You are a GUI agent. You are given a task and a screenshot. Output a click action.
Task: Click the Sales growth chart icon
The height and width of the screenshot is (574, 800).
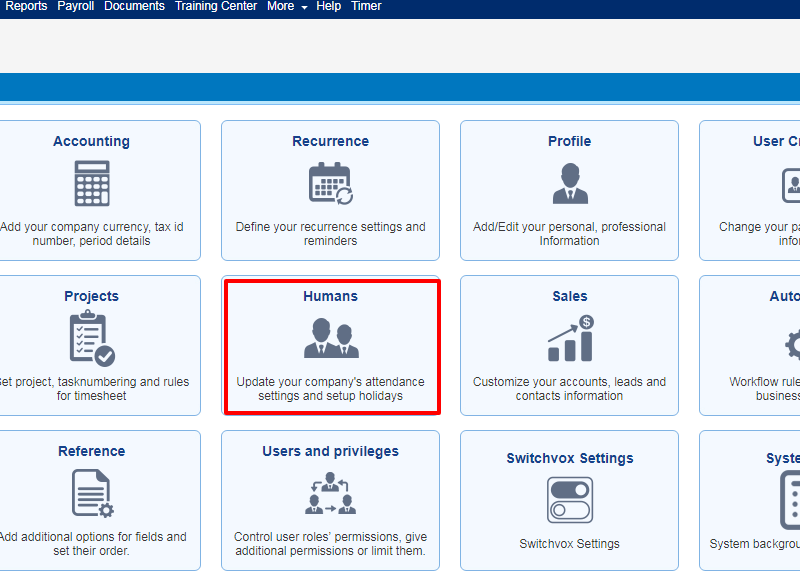(x=571, y=338)
